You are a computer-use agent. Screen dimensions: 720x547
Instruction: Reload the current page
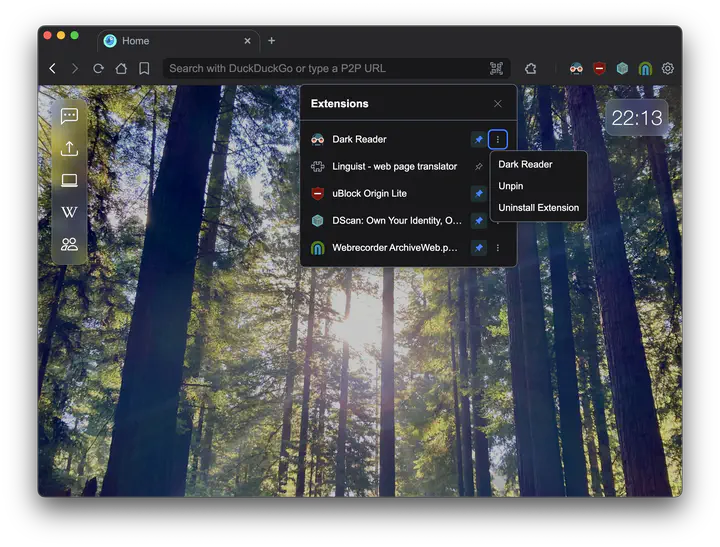coord(98,68)
